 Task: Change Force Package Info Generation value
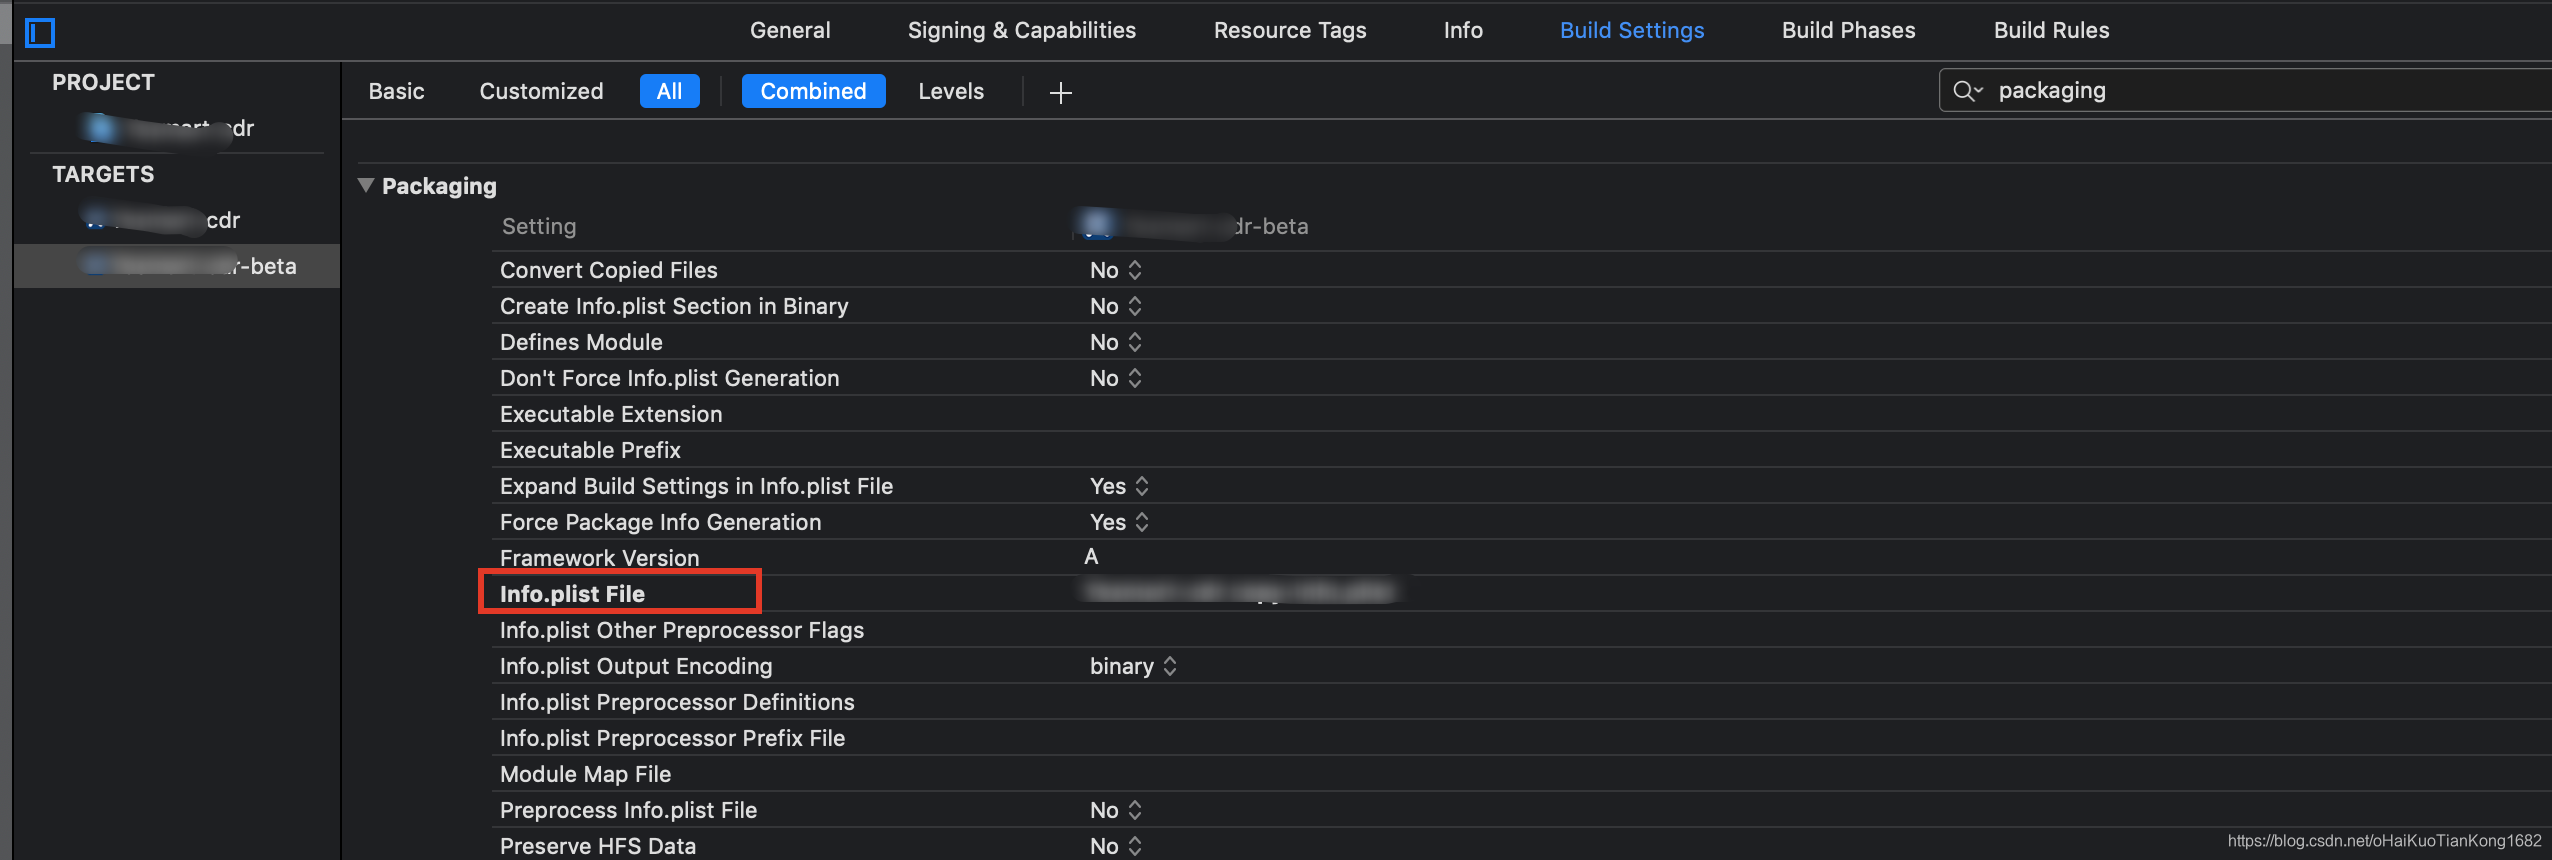(1119, 522)
